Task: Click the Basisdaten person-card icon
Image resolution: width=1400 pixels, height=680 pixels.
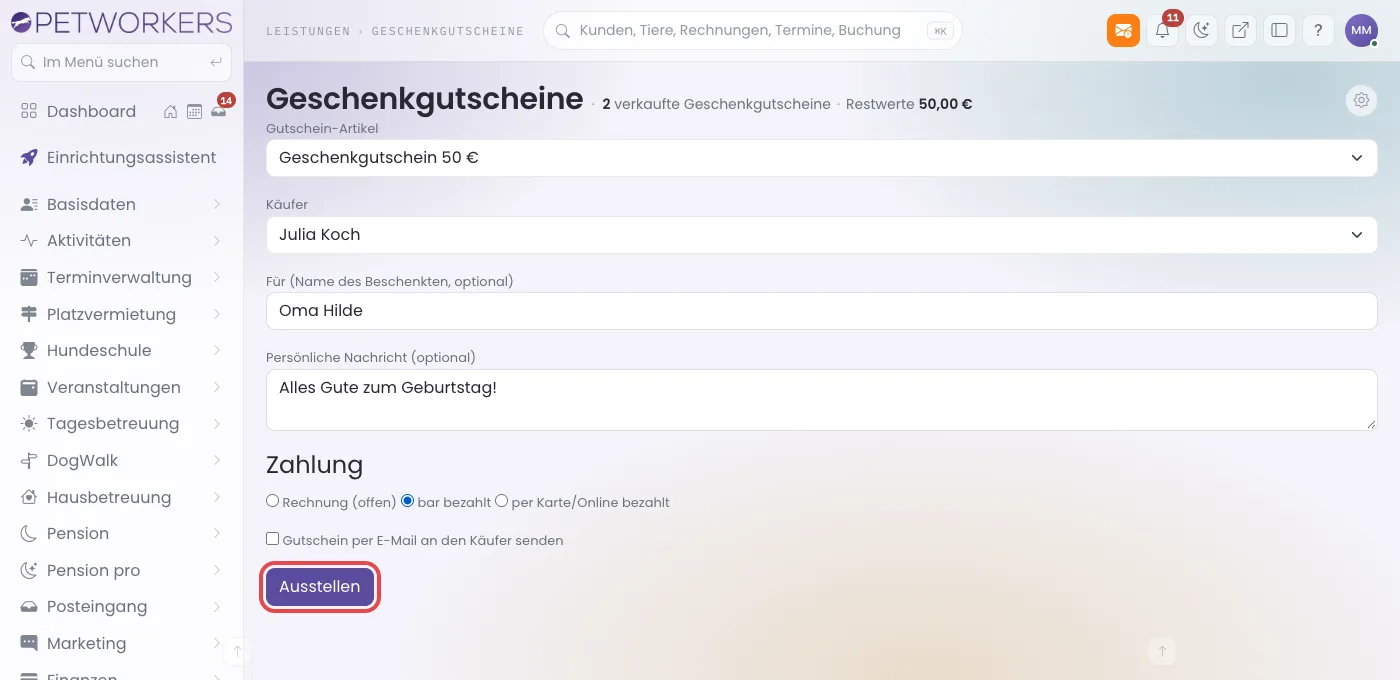Action: [x=29, y=204]
